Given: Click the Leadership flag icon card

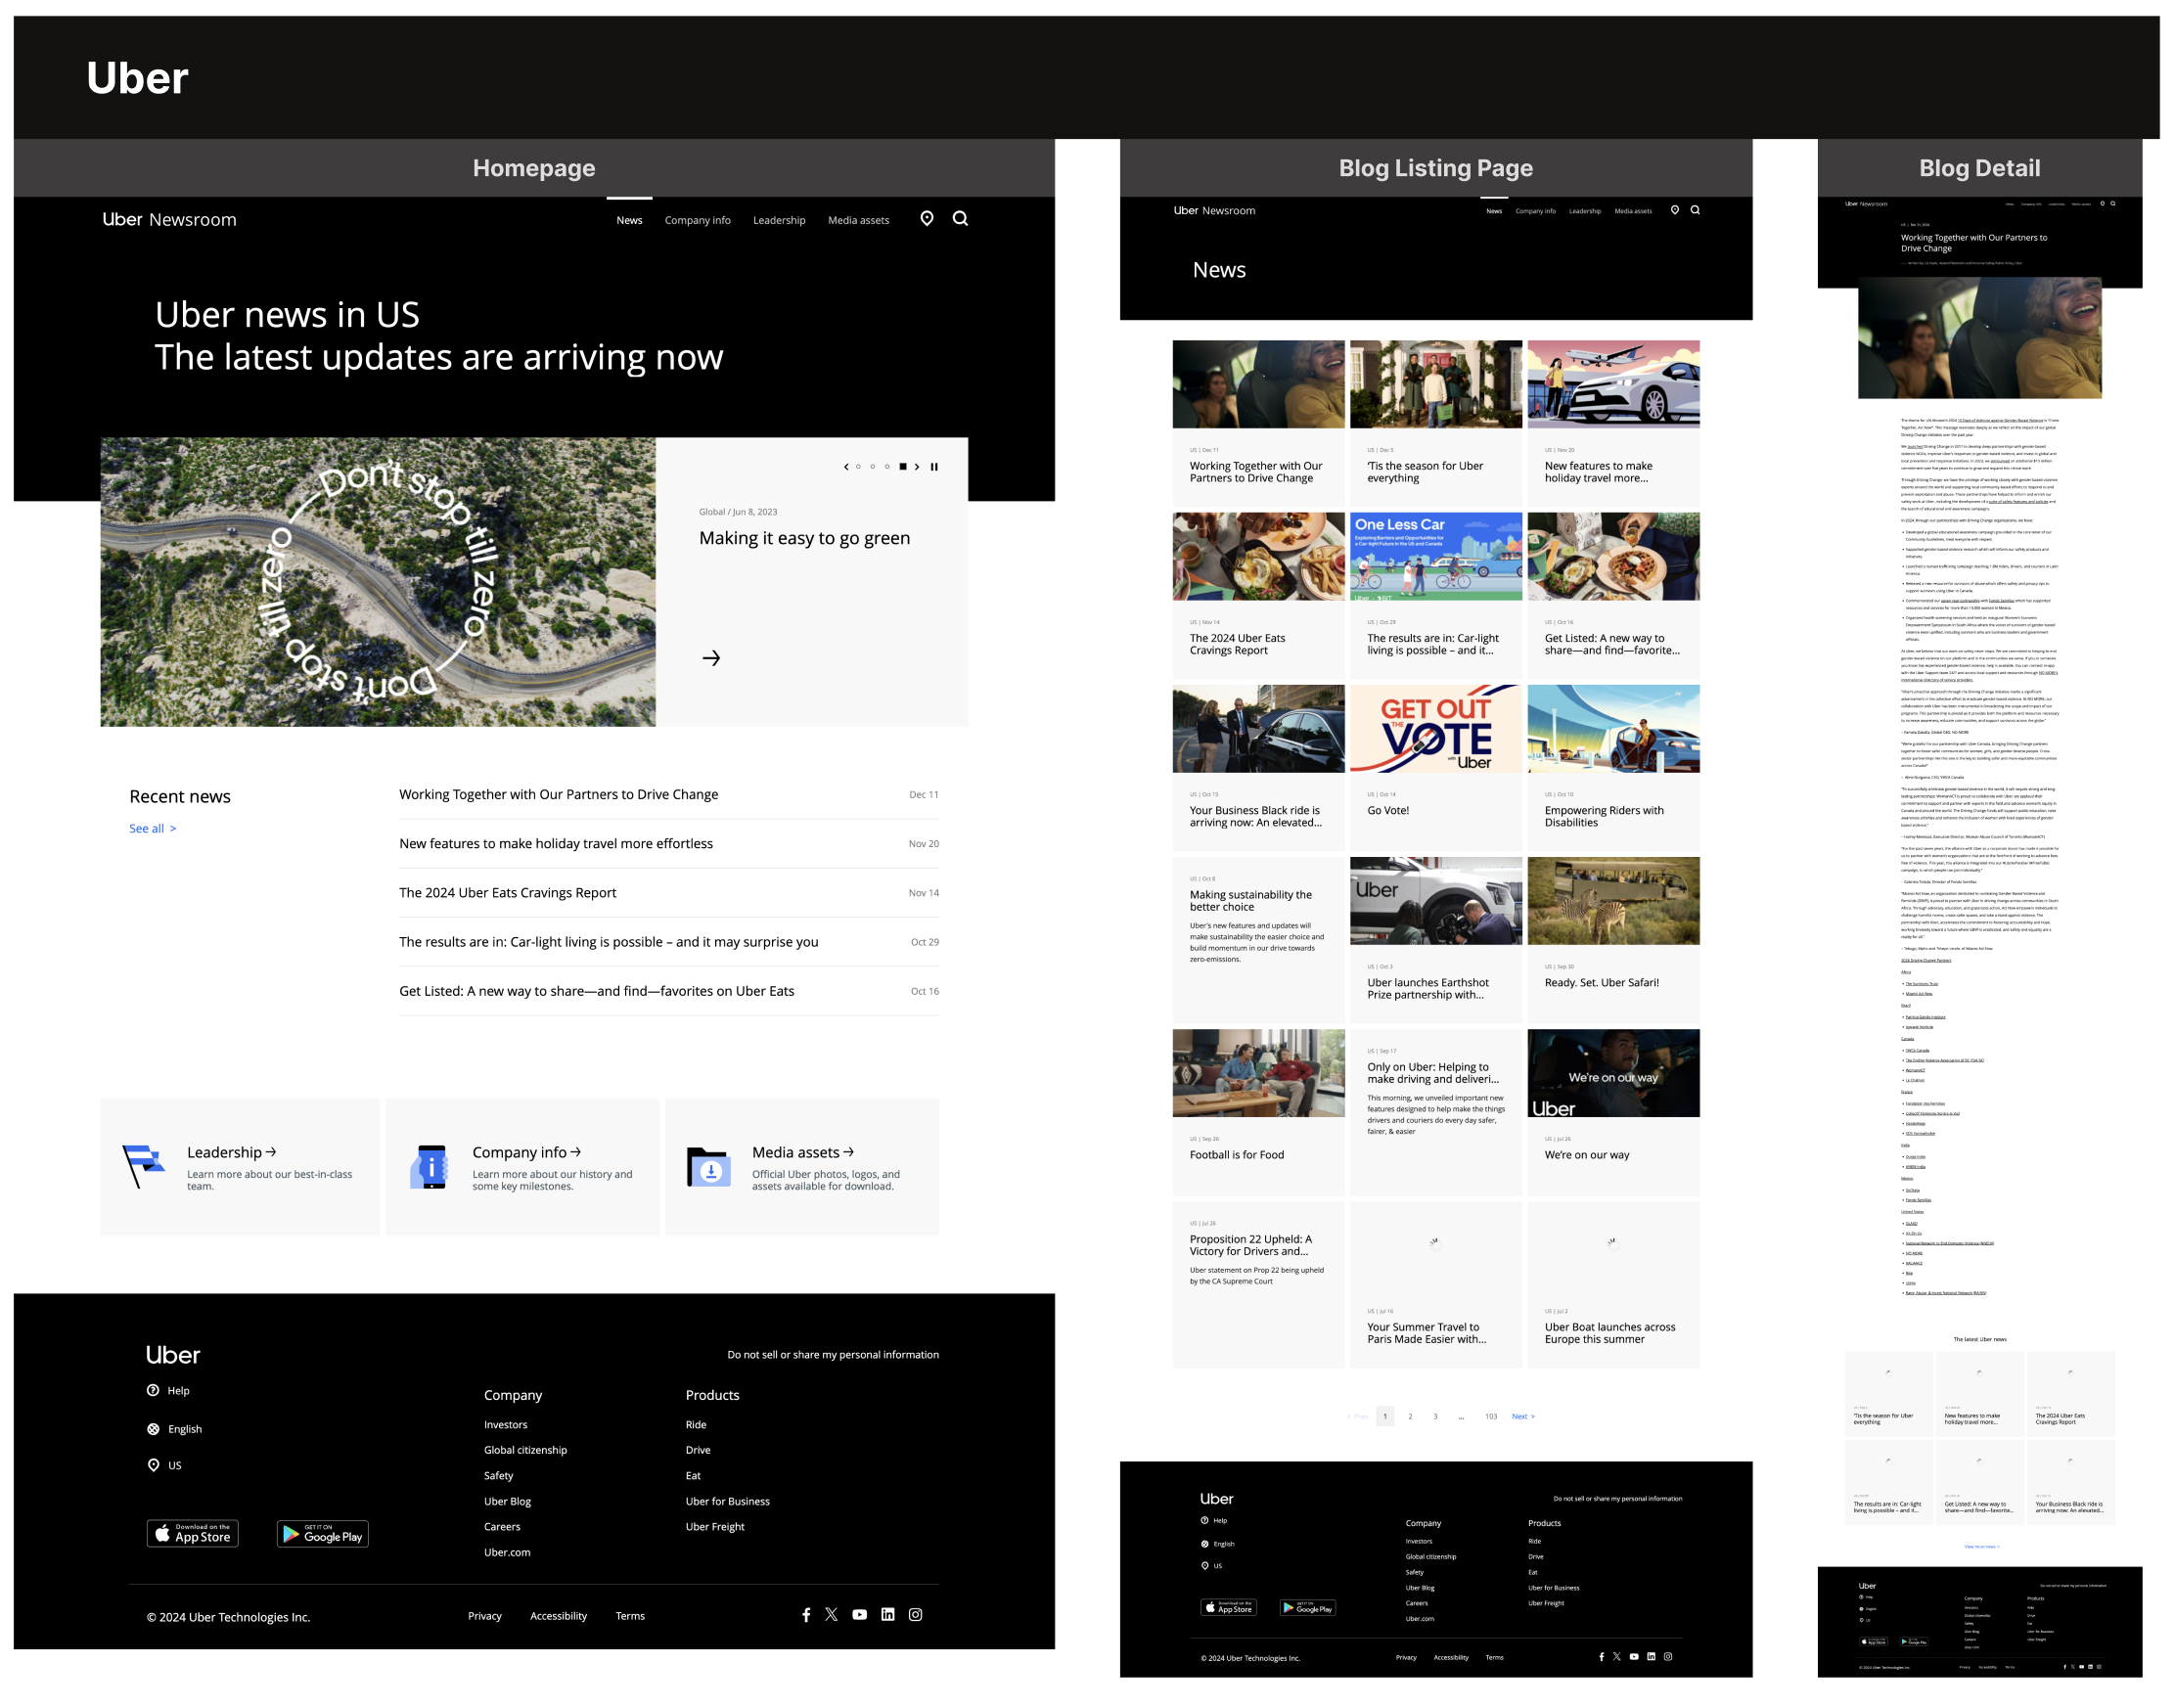Looking at the screenshot, I should click(144, 1165).
